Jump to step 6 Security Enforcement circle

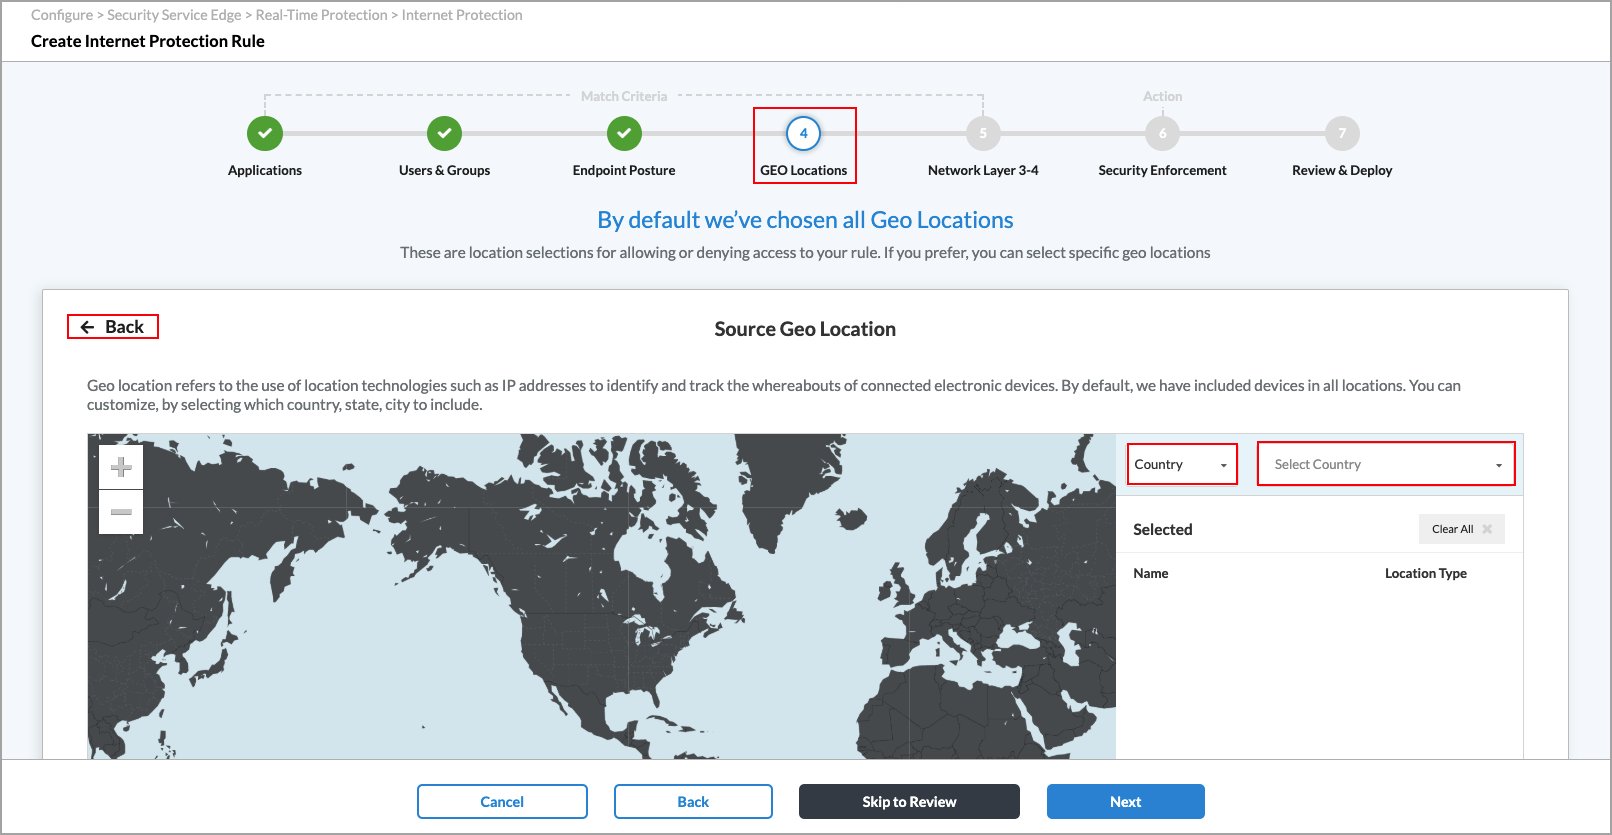click(1162, 133)
